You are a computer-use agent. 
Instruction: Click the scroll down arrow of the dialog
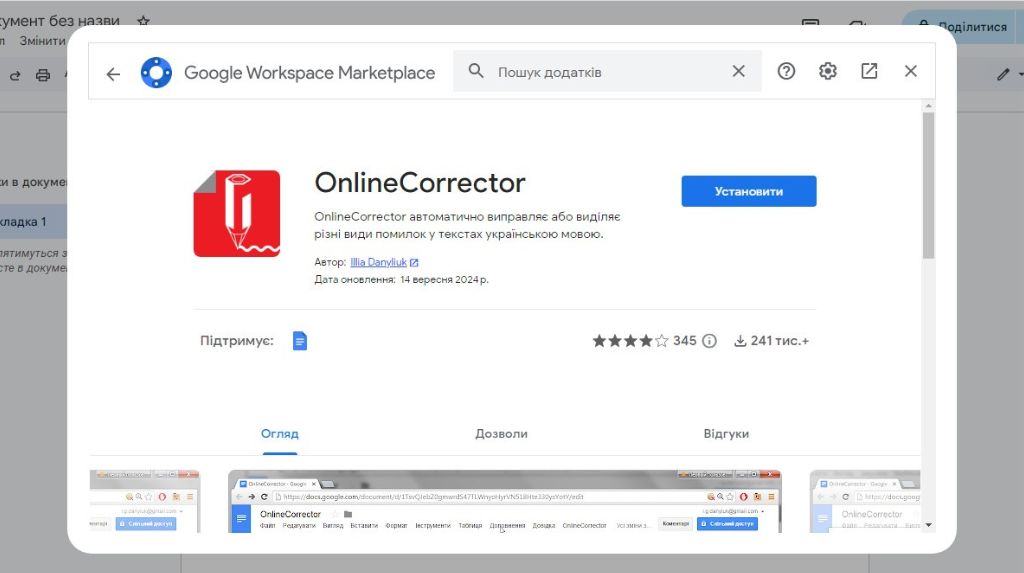click(929, 525)
